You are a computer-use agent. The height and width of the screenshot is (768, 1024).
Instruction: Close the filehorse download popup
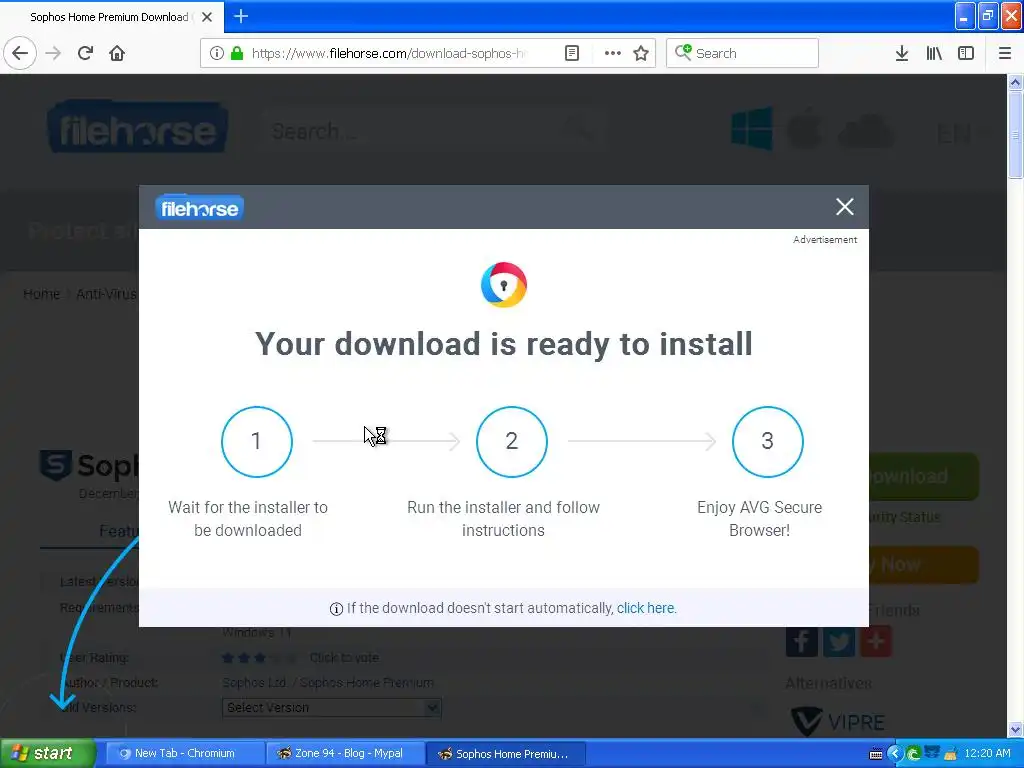(844, 206)
